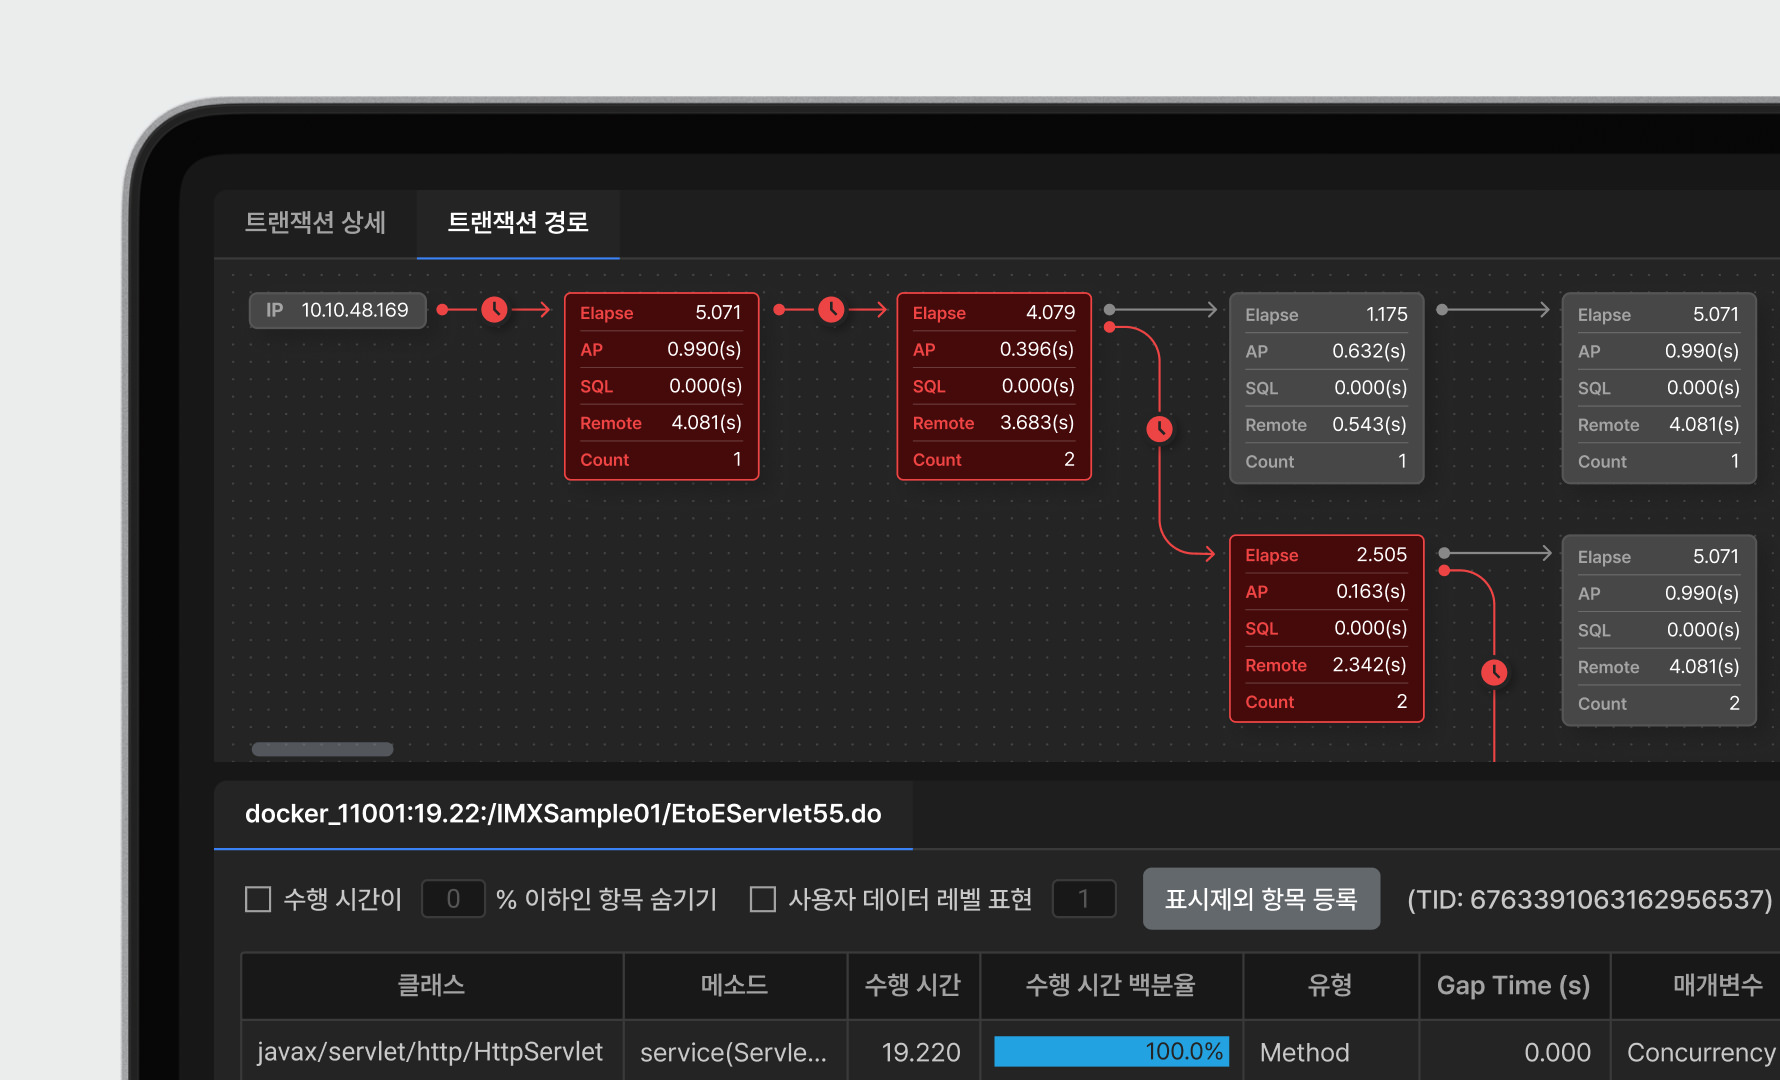Open the docker_11001 EtoEServlet55.do tab
Viewport: 1780px width, 1080px height.
(x=563, y=814)
